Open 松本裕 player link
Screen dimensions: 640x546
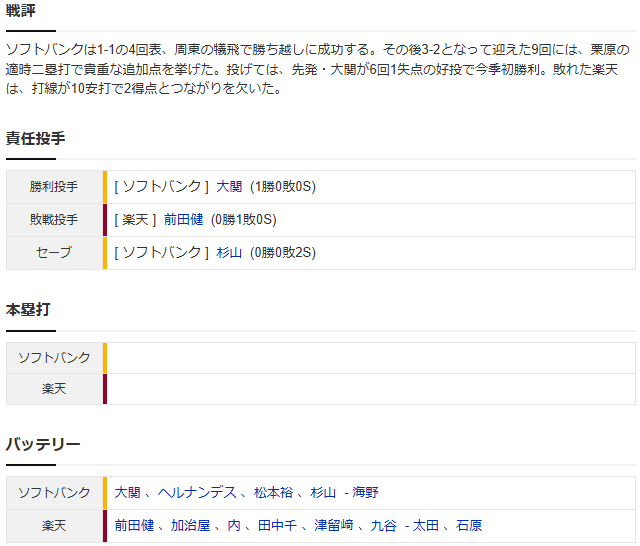[x=273, y=492]
